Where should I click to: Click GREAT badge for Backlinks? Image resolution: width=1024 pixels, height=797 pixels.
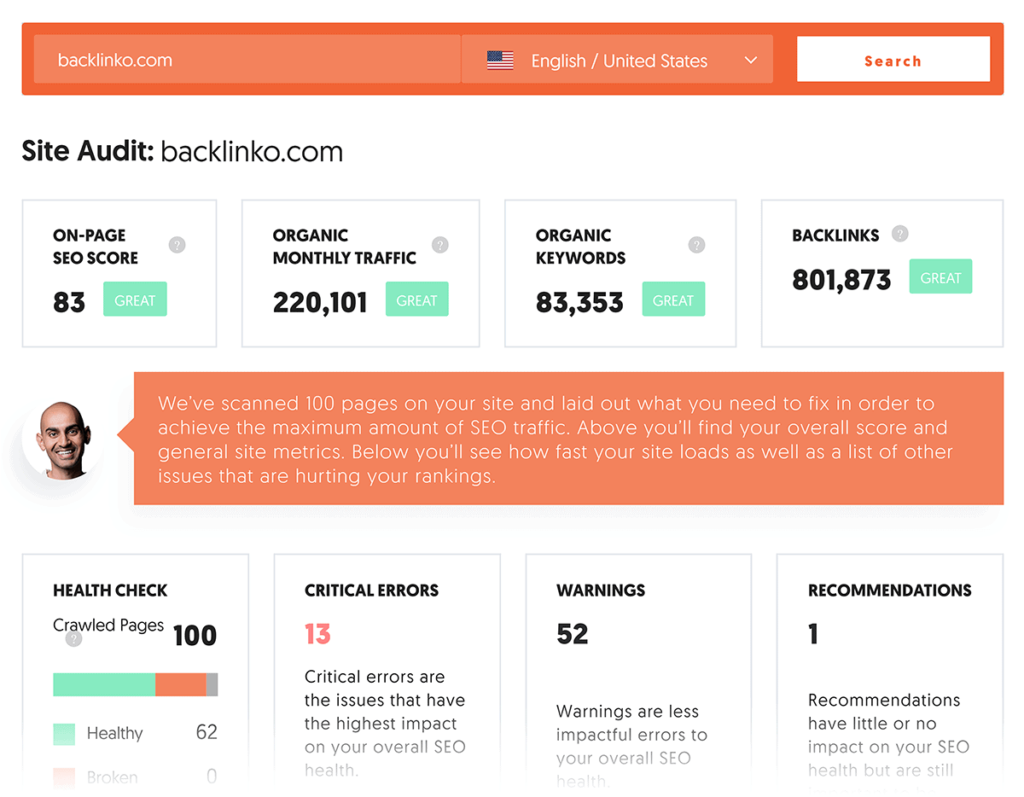coord(940,278)
